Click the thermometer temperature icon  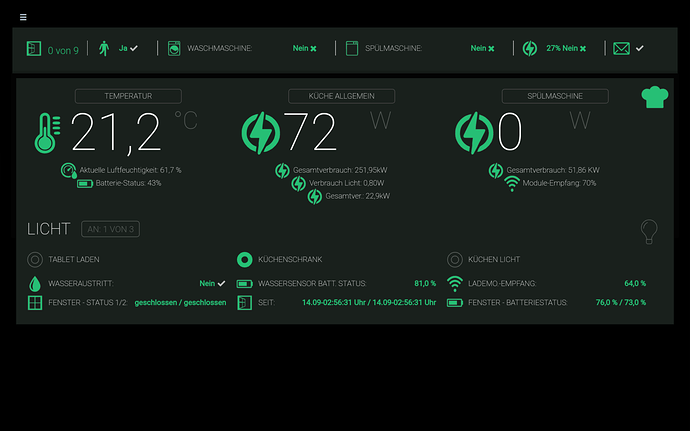(45, 132)
